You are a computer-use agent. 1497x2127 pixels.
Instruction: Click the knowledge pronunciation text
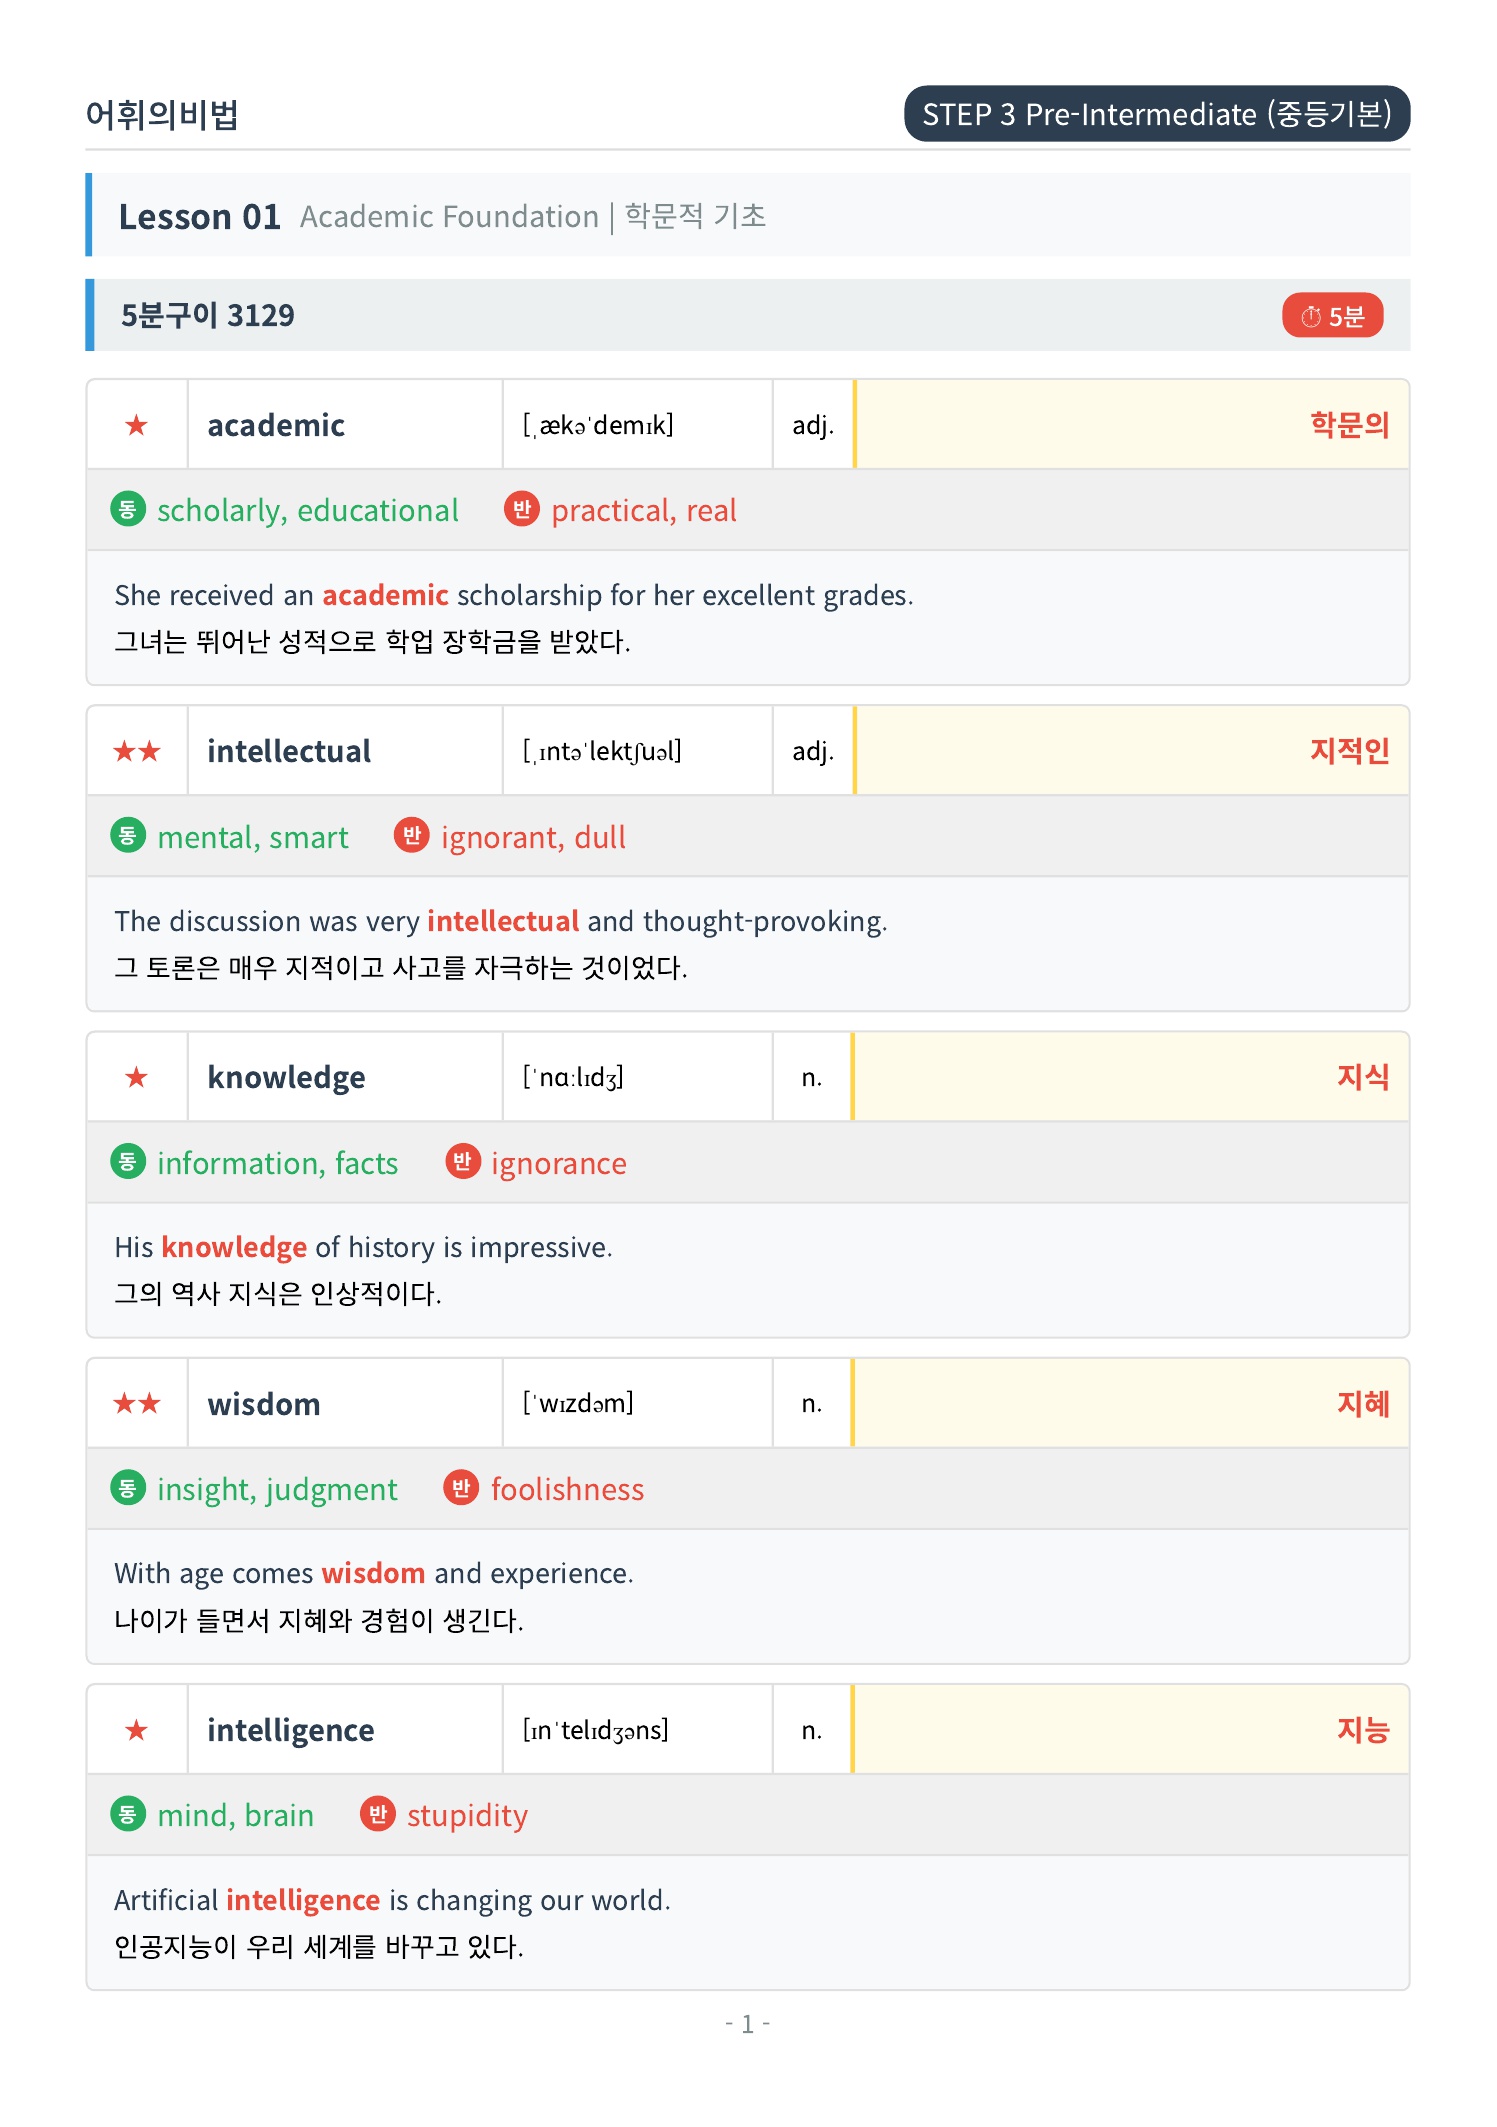[x=573, y=1077]
